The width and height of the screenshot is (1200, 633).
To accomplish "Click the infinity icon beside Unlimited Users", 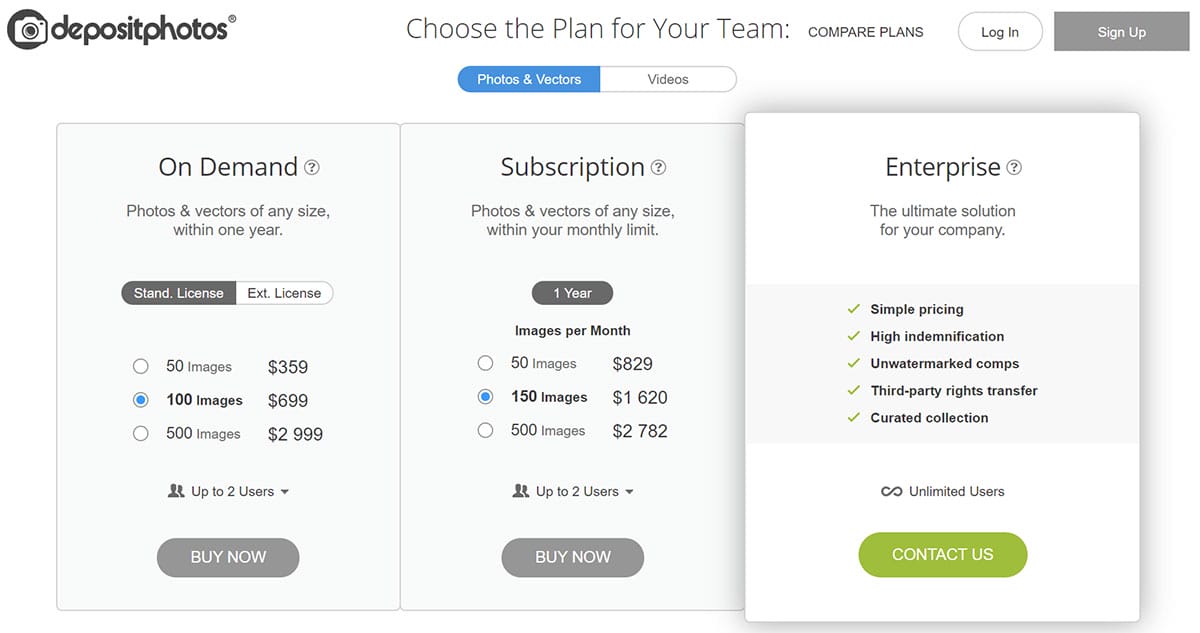I will (x=891, y=491).
